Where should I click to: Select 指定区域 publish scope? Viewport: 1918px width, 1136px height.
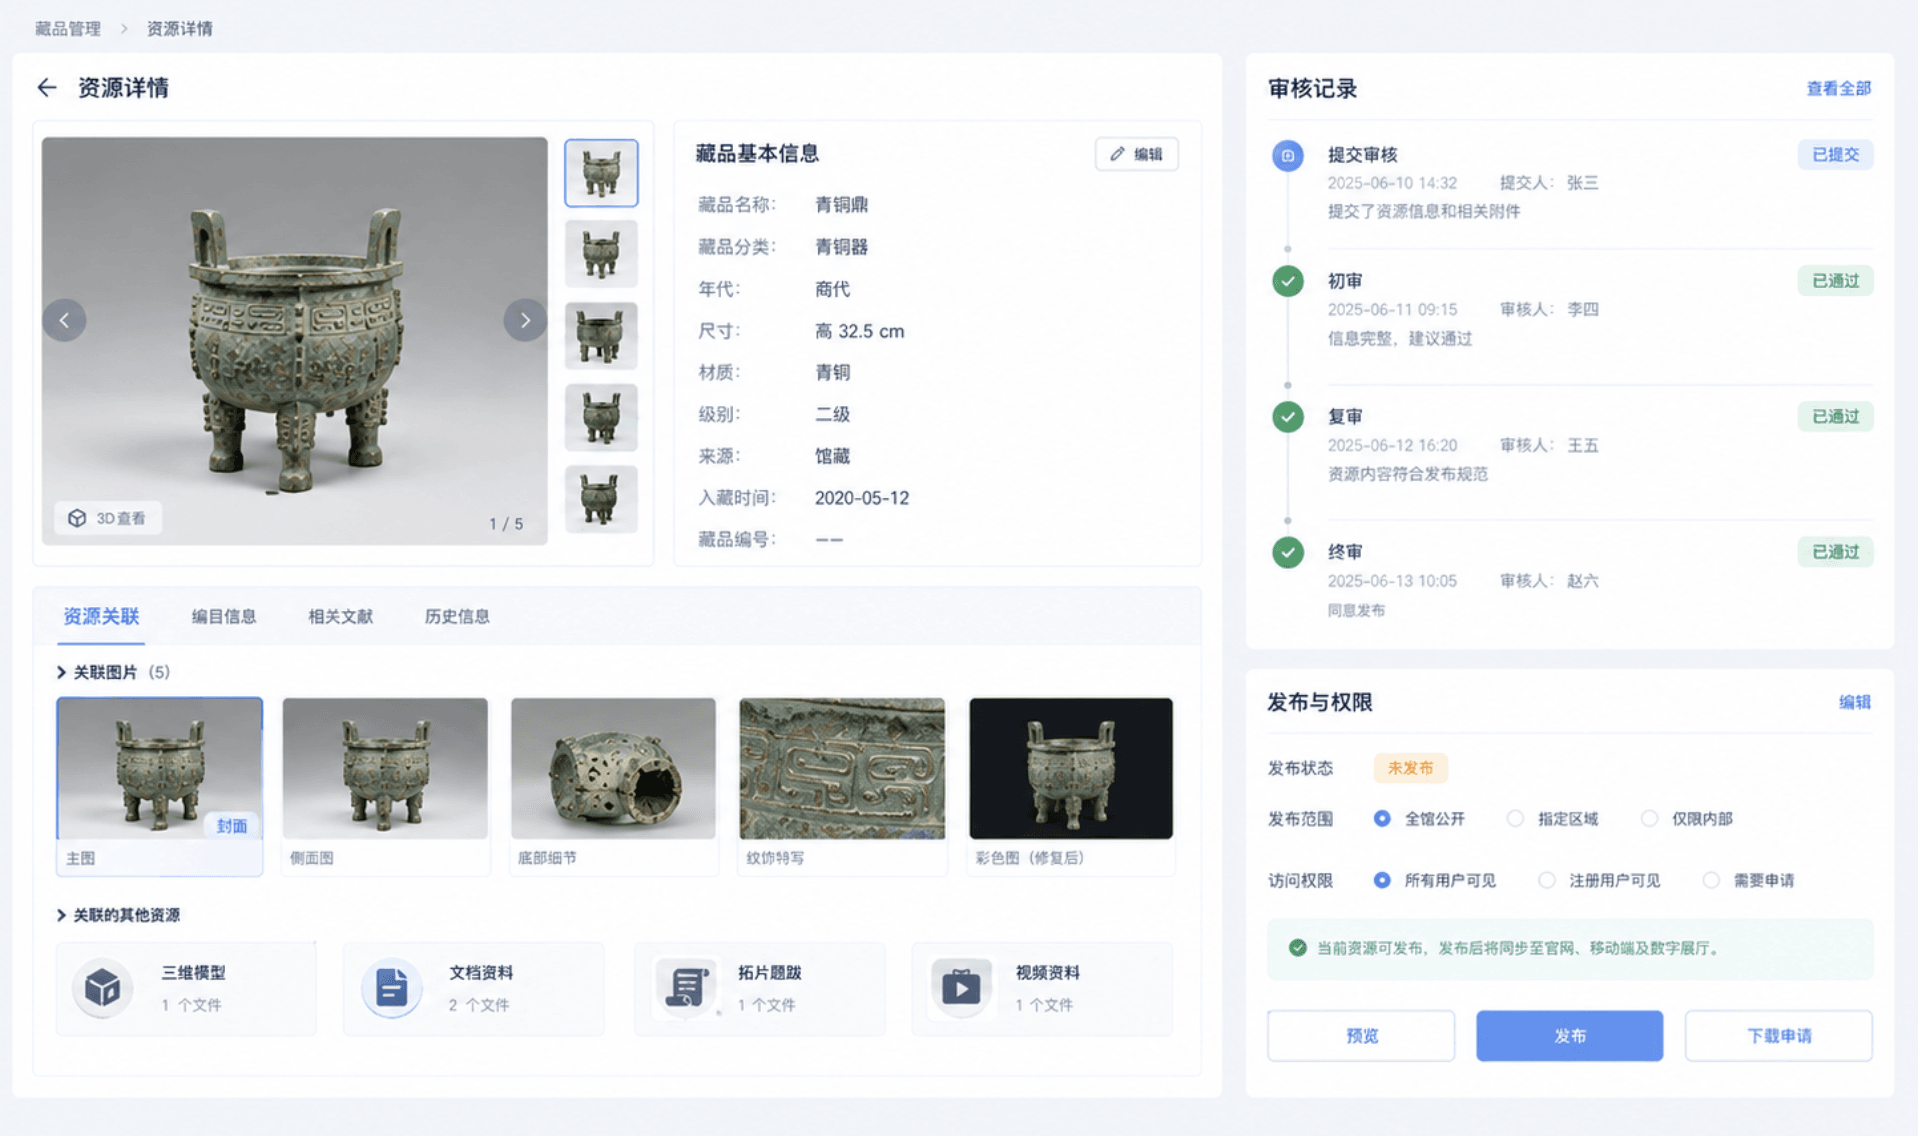pos(1515,819)
